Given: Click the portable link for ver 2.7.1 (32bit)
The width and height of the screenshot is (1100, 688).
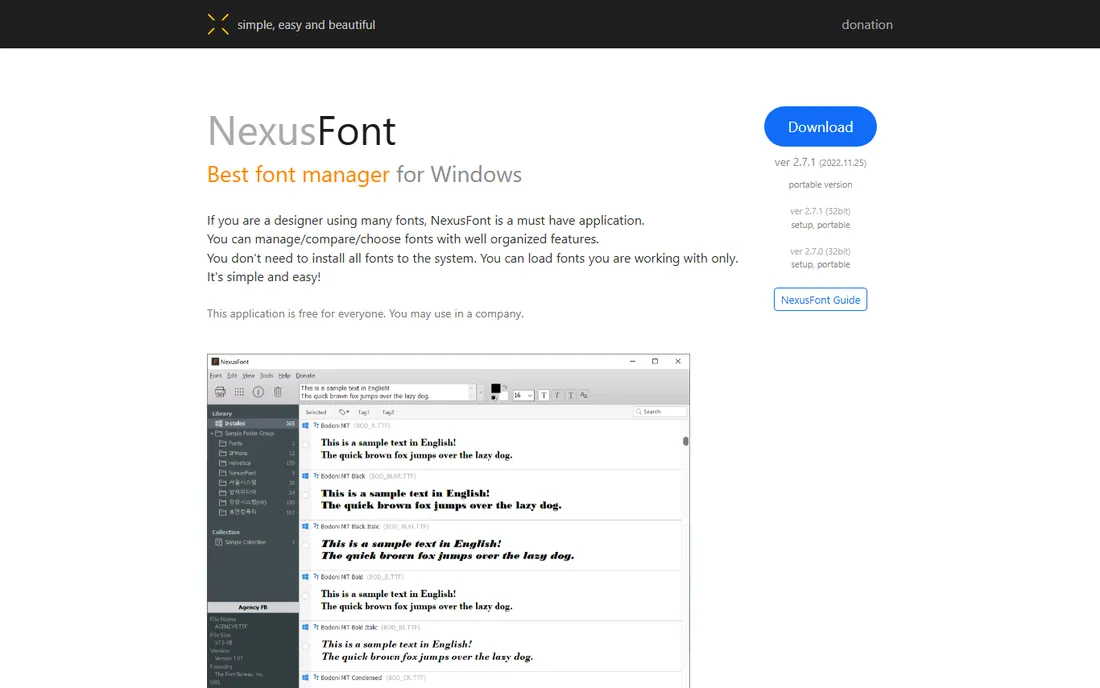Looking at the screenshot, I should 833,225.
